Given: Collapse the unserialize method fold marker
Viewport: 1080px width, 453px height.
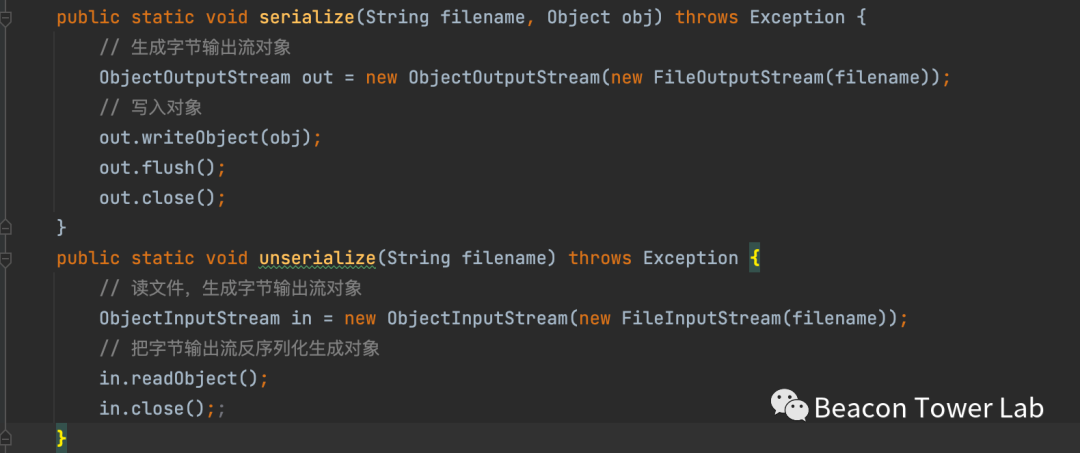Looking at the screenshot, I should point(6,258).
